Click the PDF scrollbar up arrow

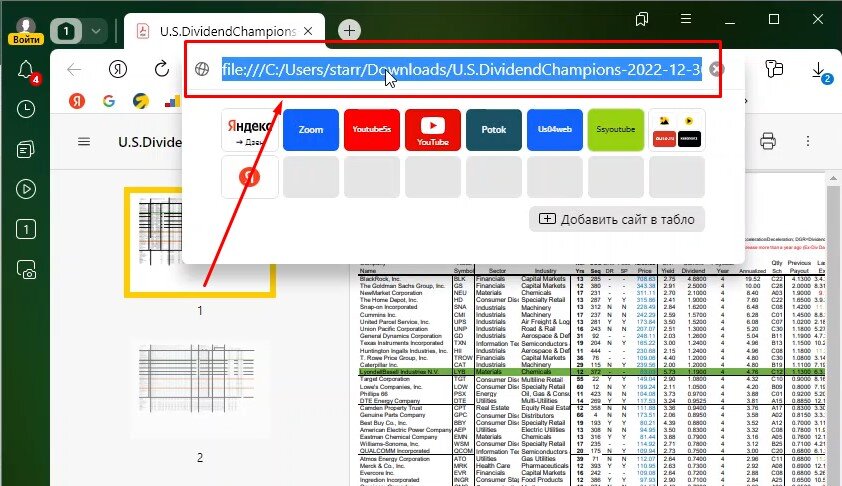[833, 178]
